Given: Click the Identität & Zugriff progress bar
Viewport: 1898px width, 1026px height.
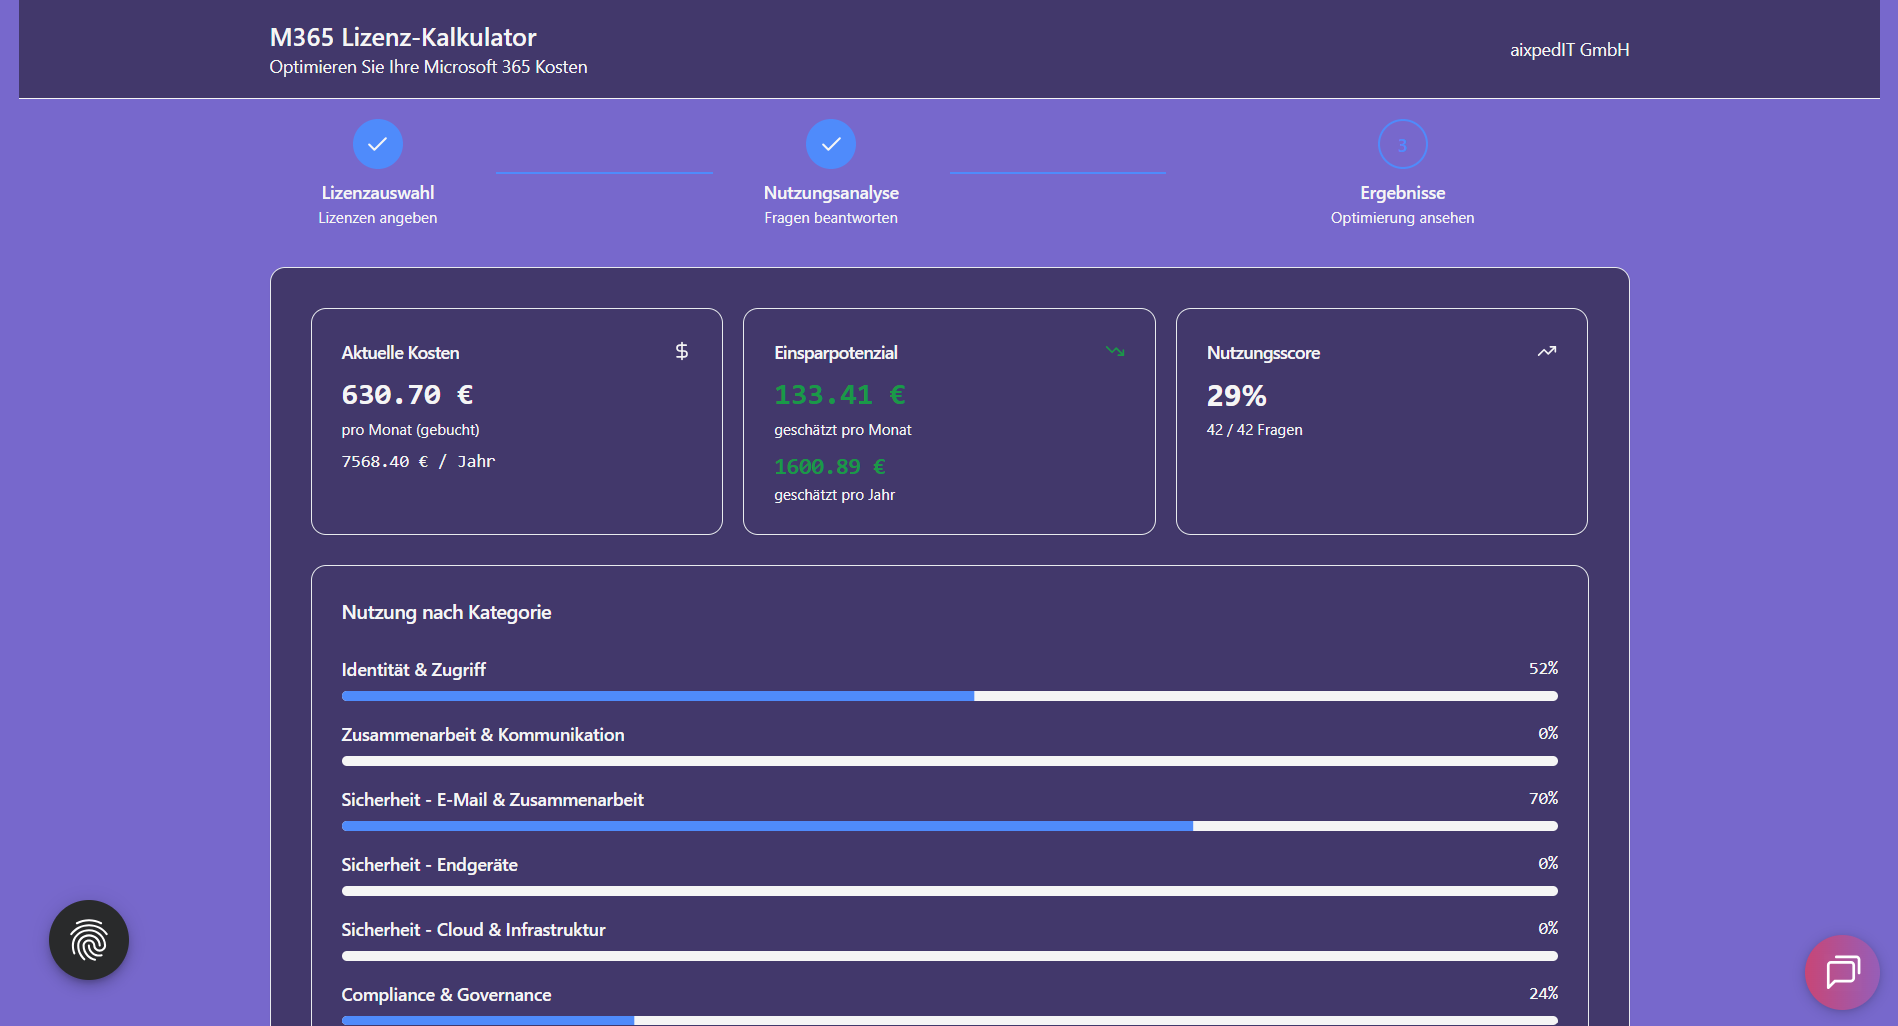Looking at the screenshot, I should tap(949, 696).
